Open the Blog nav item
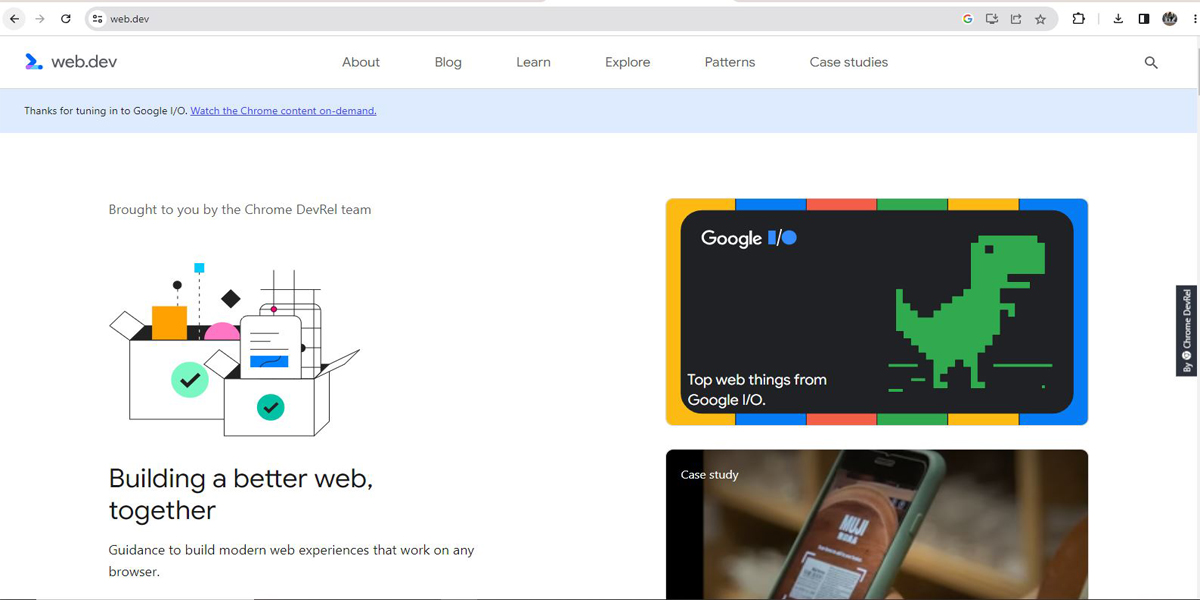This screenshot has width=1200, height=600. click(x=448, y=62)
